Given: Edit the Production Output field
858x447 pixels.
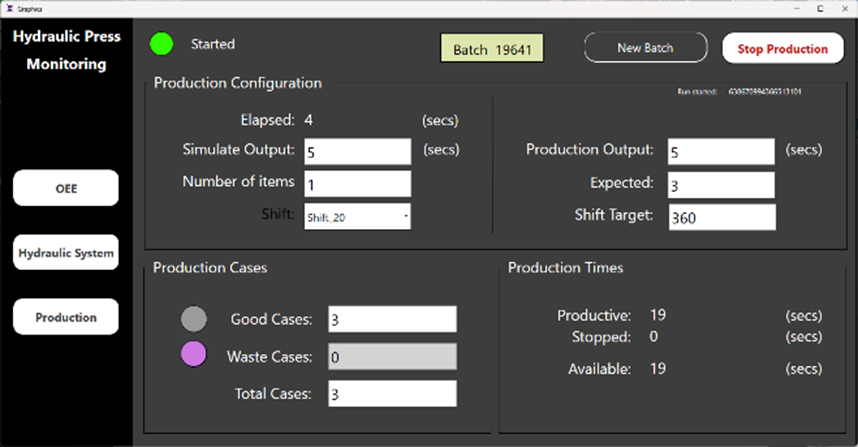Looking at the screenshot, I should point(721,151).
